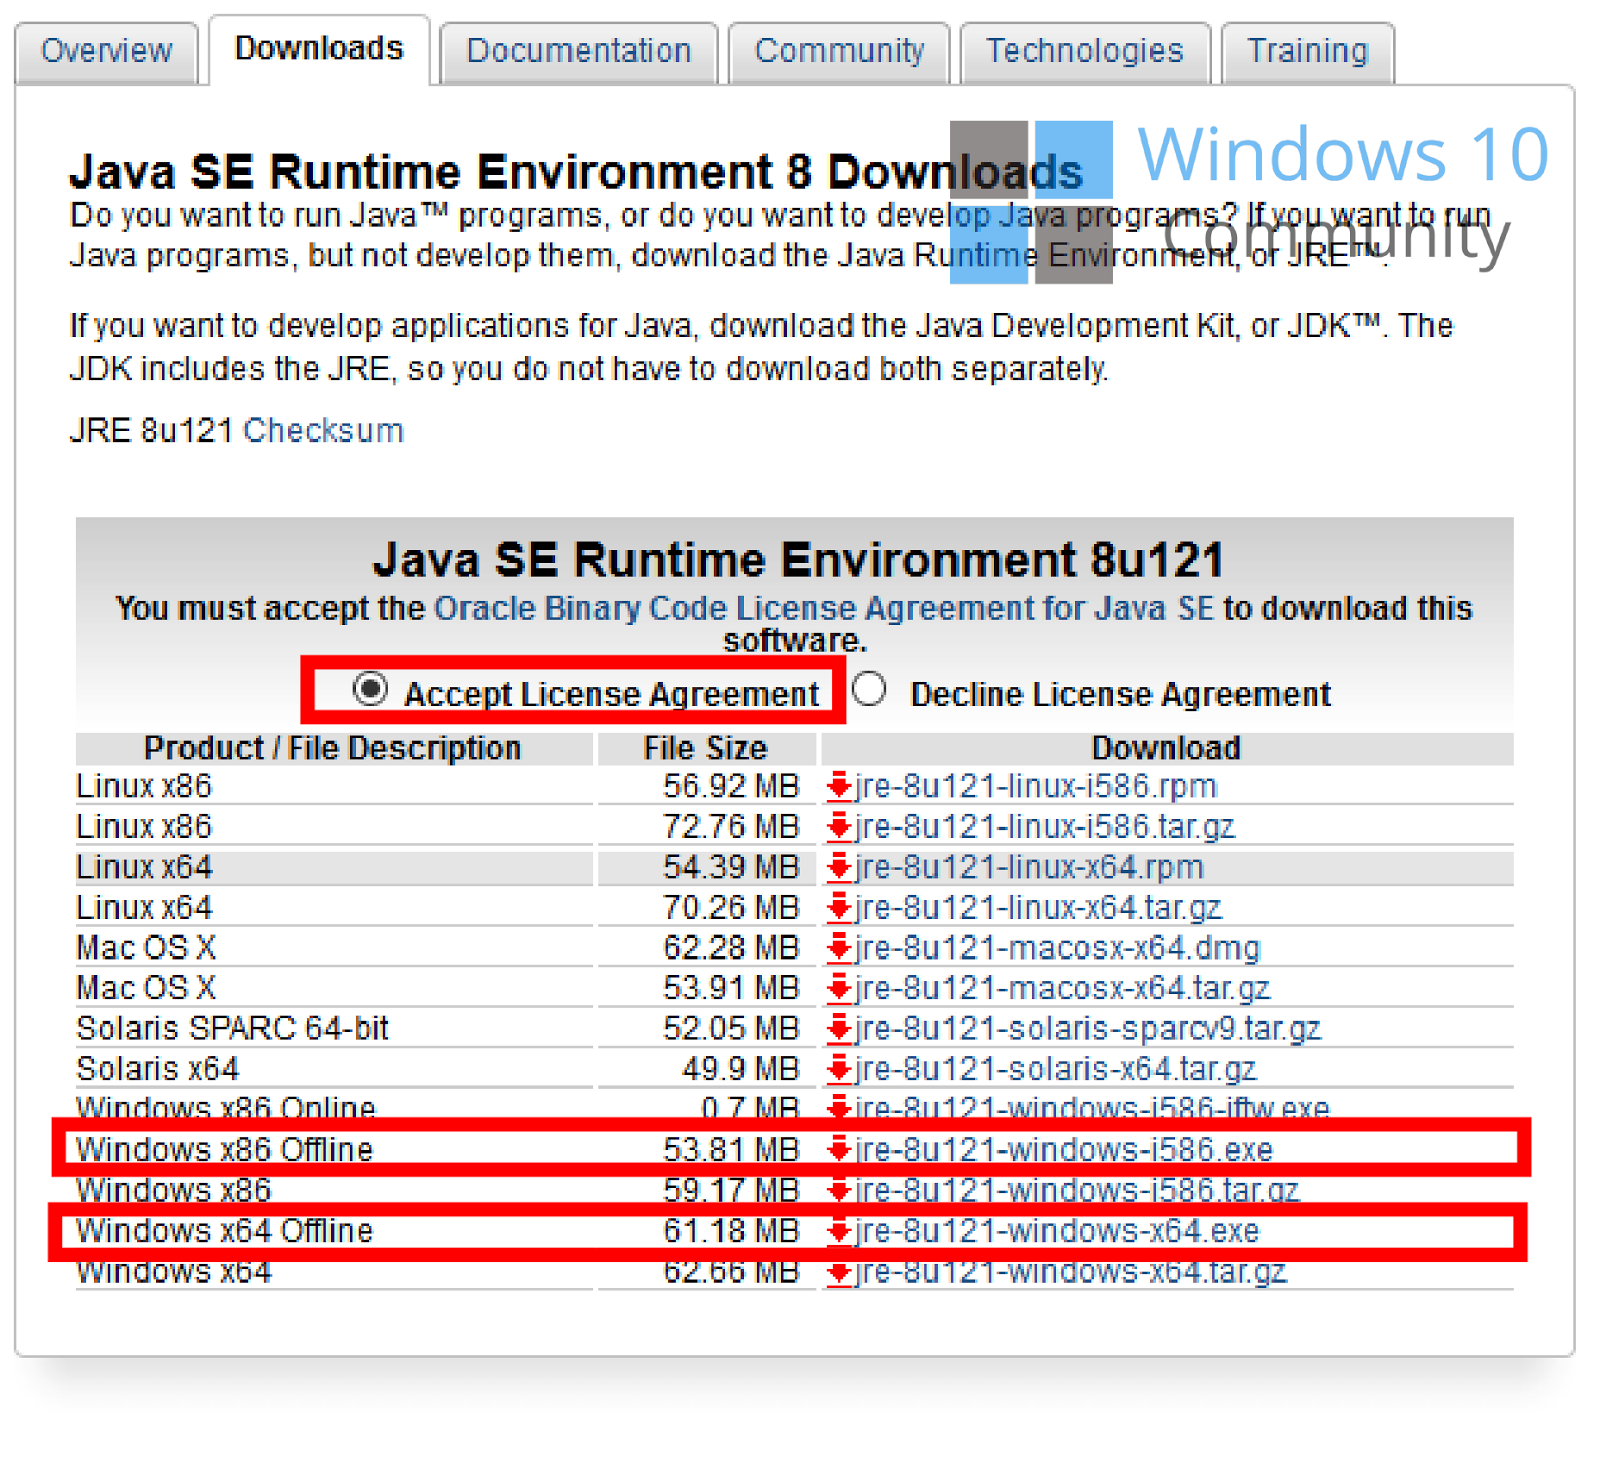Viewport: 1600px width, 1463px height.
Task: Select Decline License Agreement radio button
Action: click(x=869, y=689)
